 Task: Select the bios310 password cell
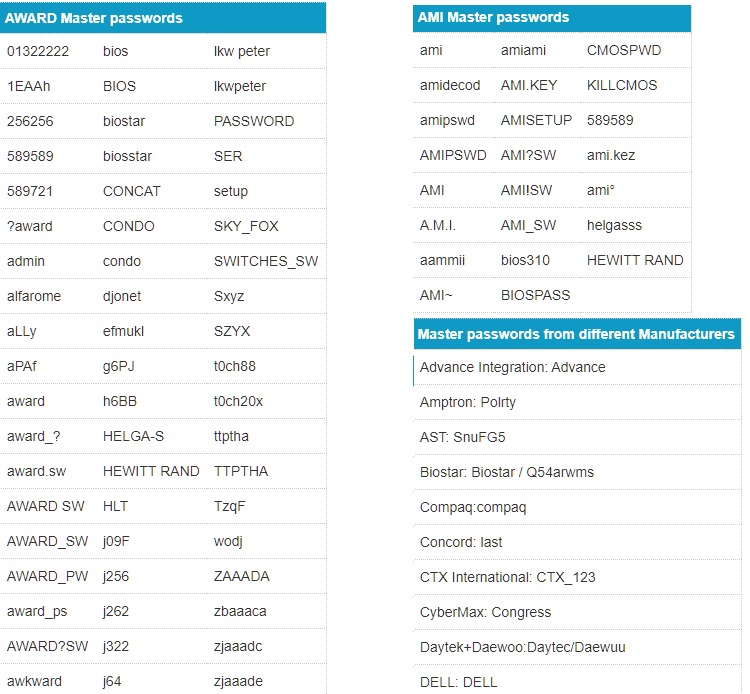click(x=525, y=260)
